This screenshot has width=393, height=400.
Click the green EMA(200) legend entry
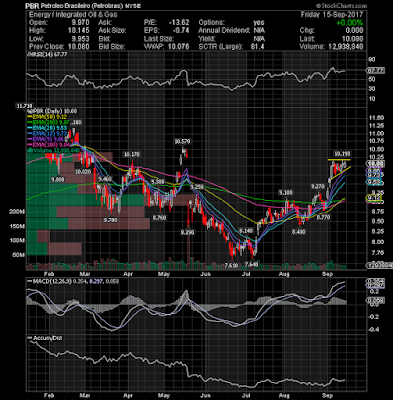[49, 122]
